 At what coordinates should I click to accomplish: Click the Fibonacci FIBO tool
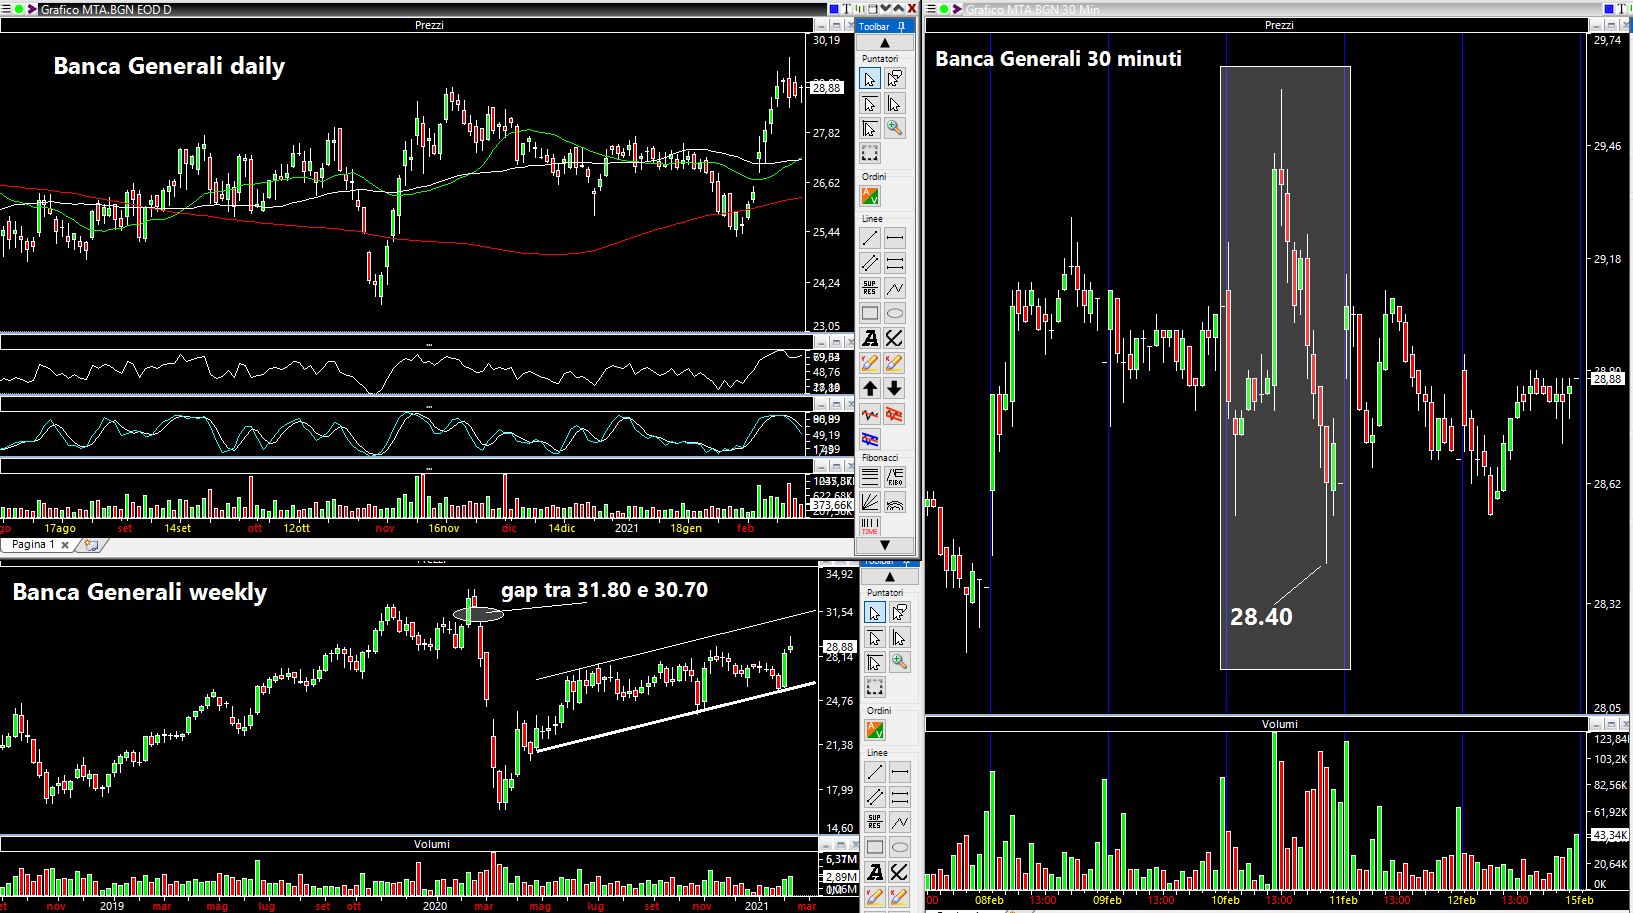click(x=895, y=477)
